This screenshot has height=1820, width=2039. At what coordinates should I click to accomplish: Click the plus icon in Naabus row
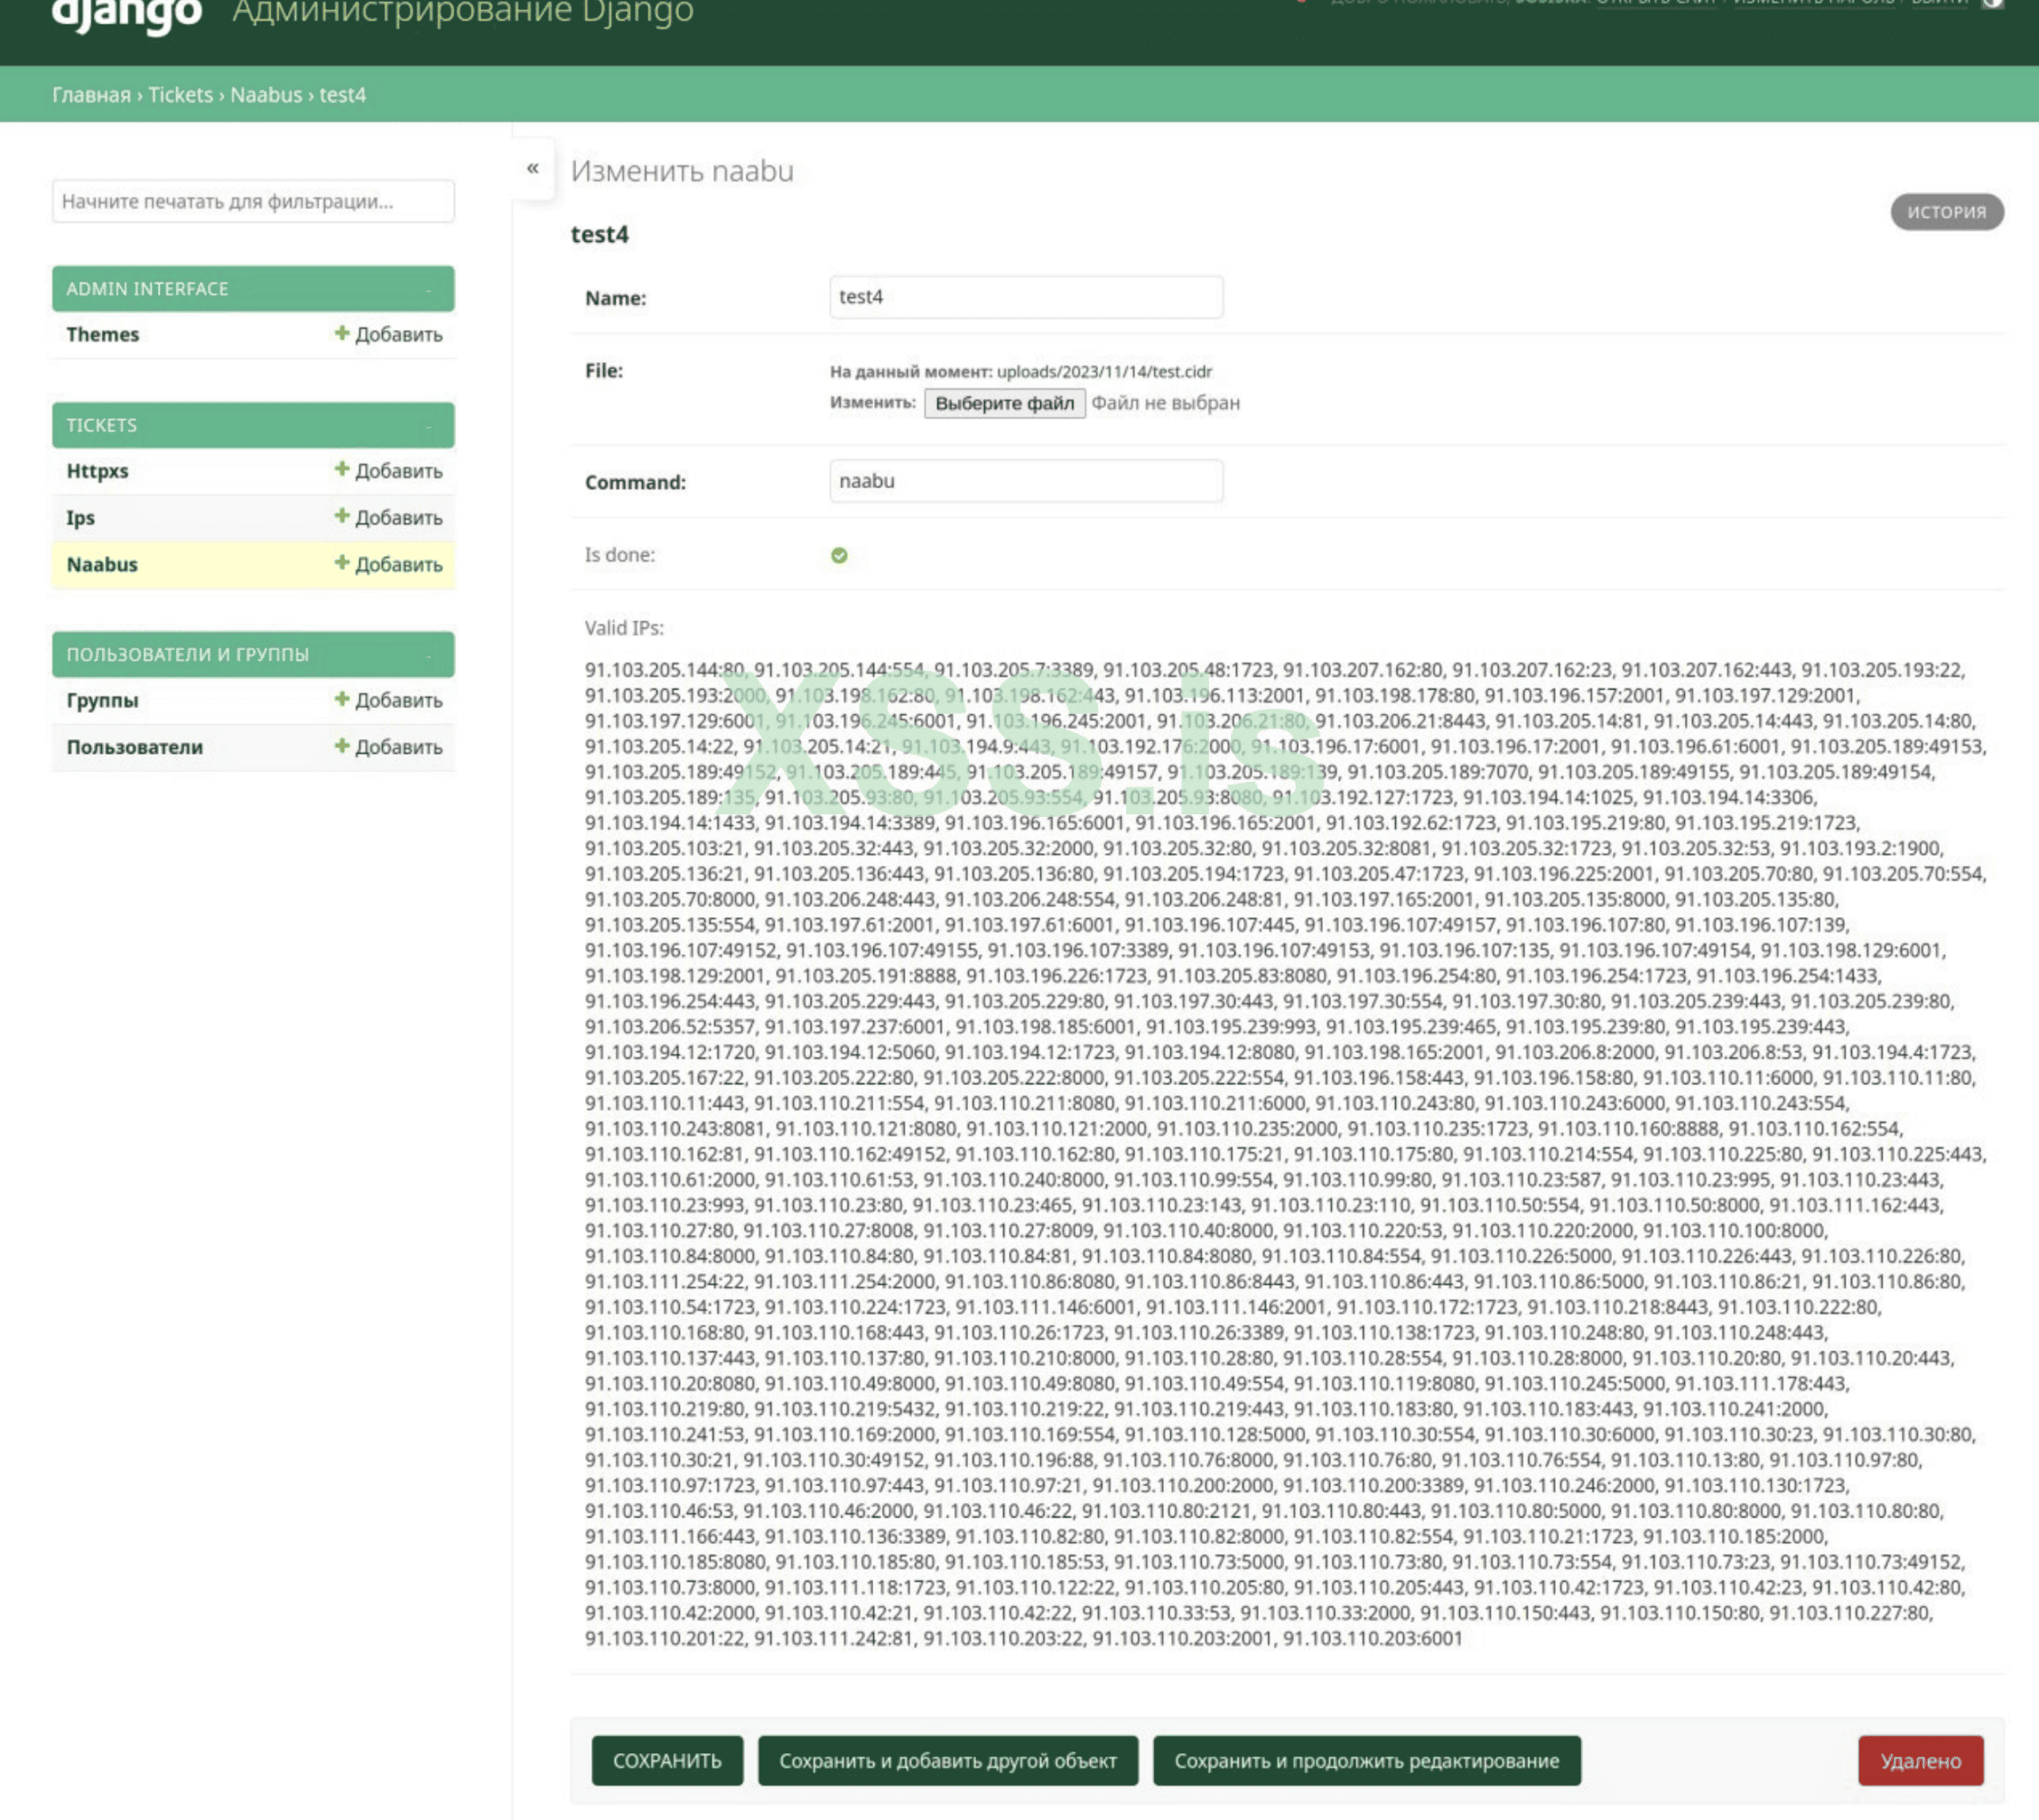tap(342, 563)
